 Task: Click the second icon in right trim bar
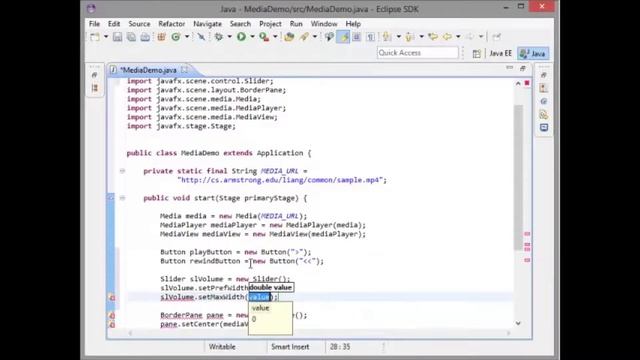click(544, 88)
